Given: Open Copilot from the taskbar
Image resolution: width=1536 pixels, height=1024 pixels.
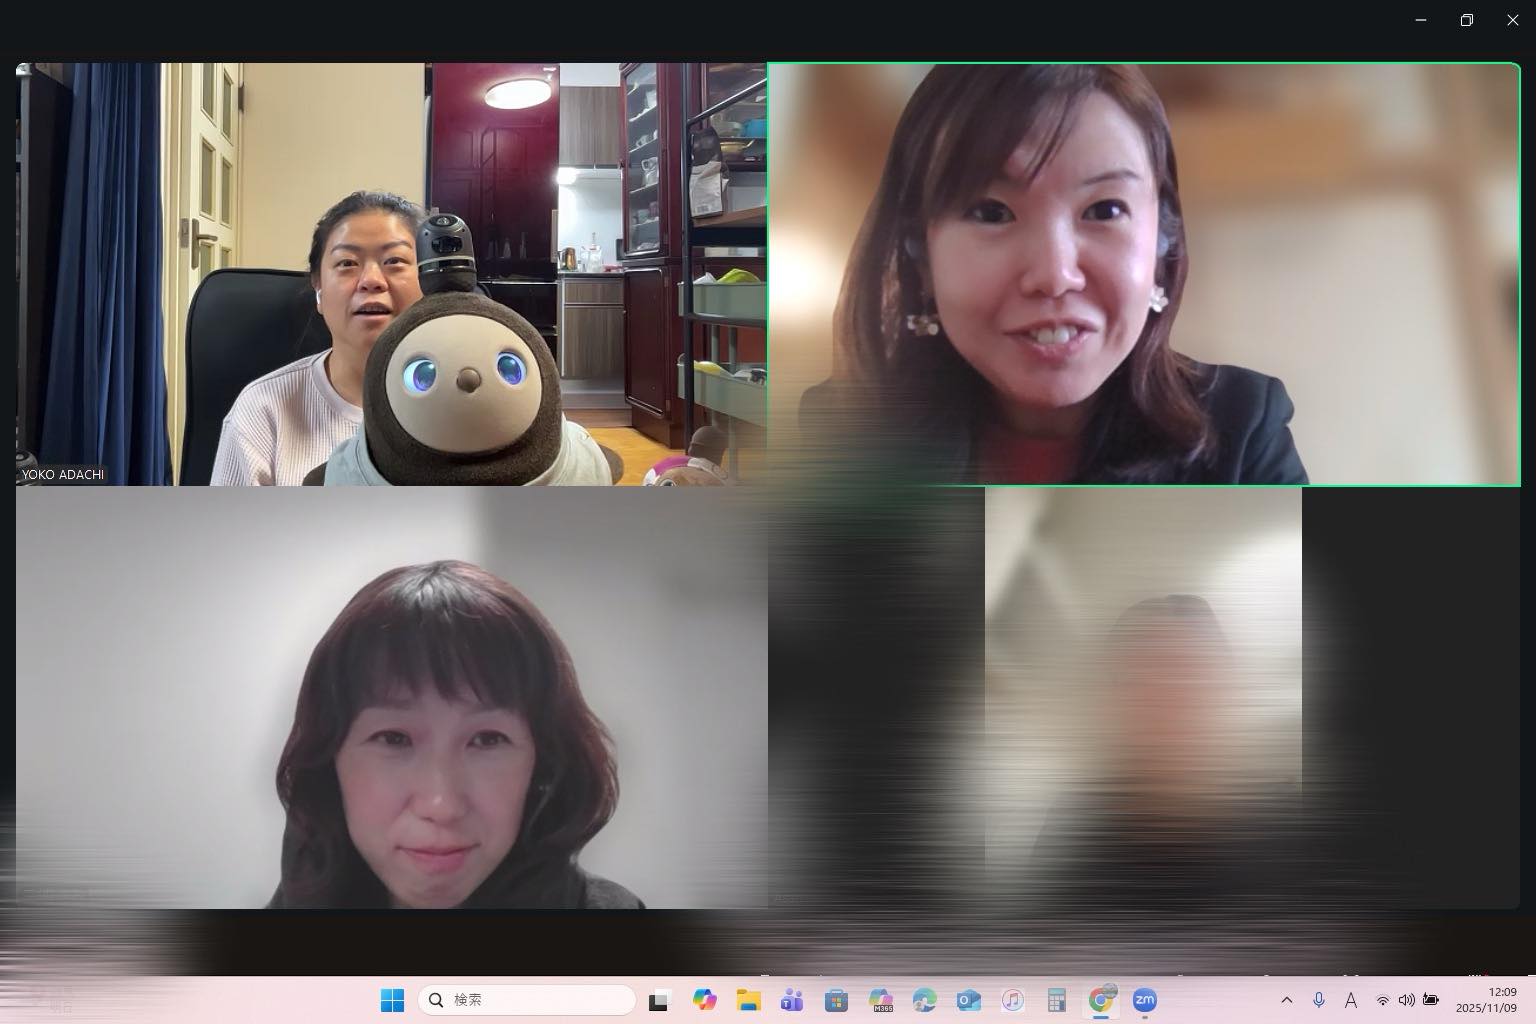Looking at the screenshot, I should (704, 1000).
